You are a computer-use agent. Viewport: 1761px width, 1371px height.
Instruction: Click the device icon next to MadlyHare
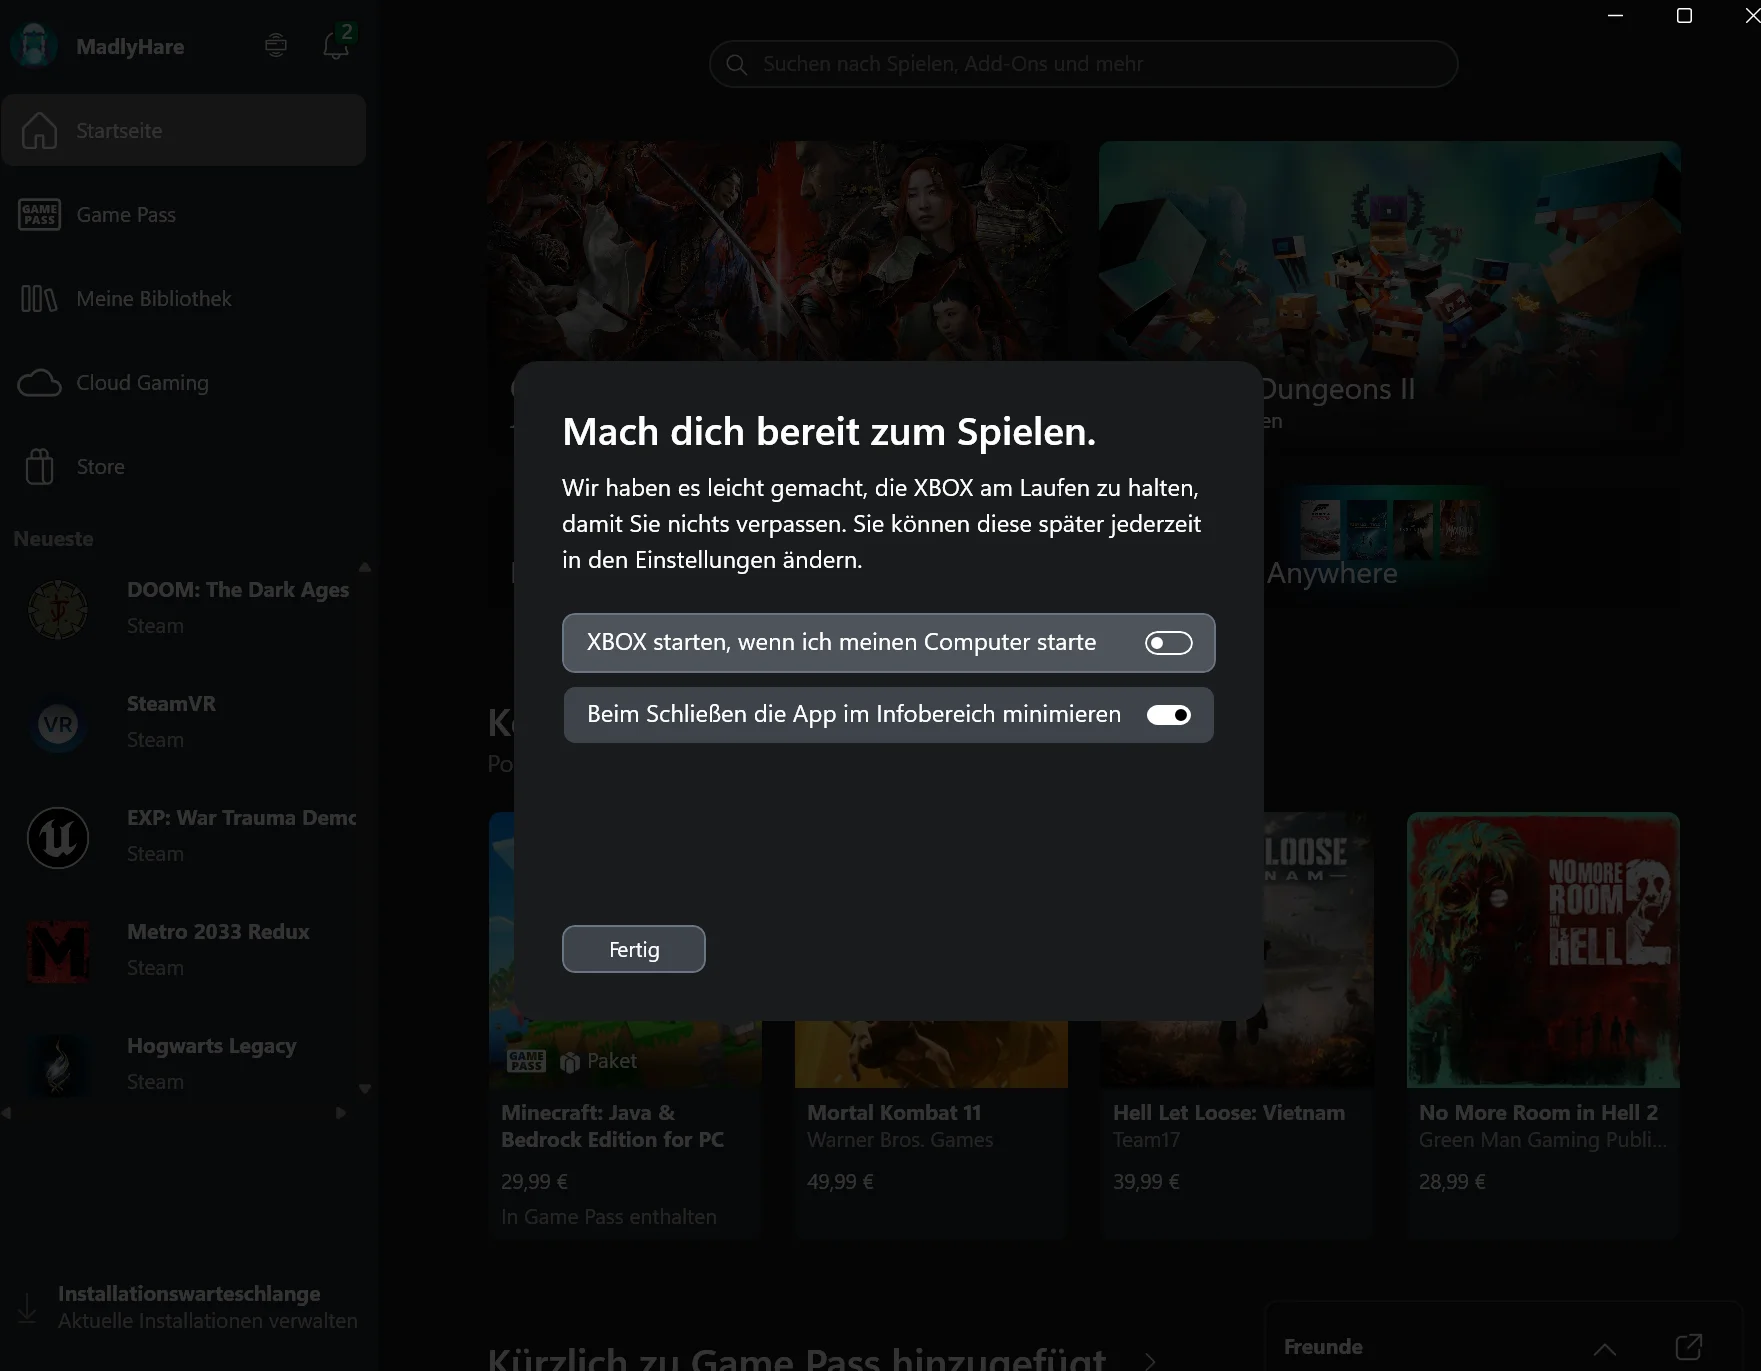click(x=276, y=46)
